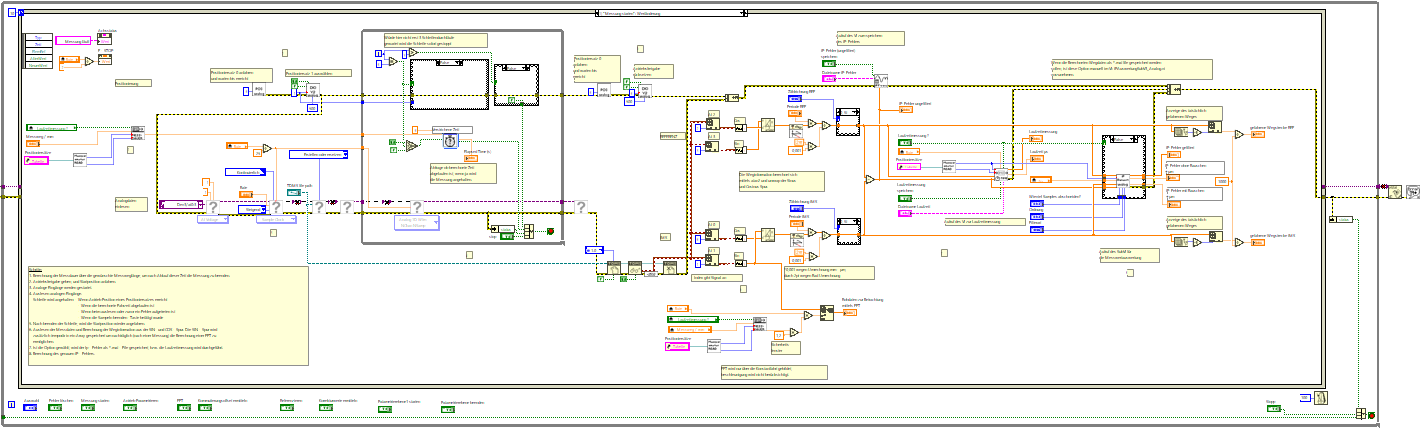Screen dimensions: 1423x431
Task: Open the Sample Clock polymorphic selector
Action: pyautogui.click(x=275, y=219)
